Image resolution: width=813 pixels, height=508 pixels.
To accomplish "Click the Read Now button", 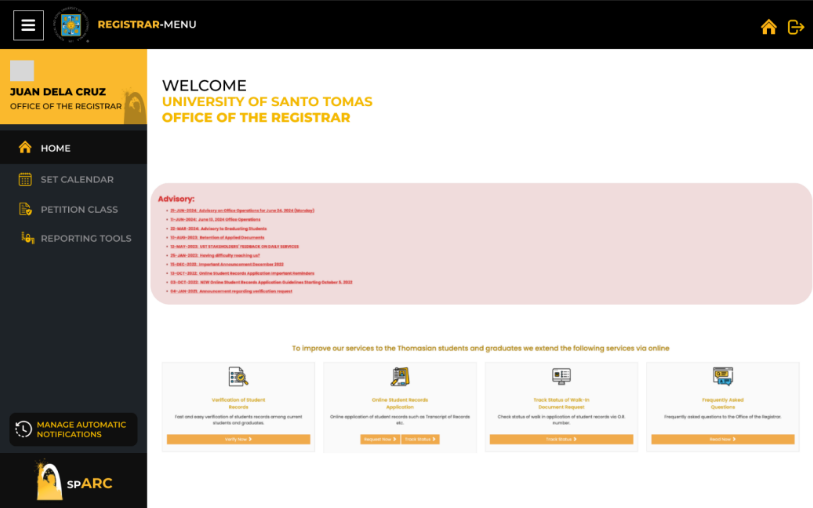I will coord(723,439).
